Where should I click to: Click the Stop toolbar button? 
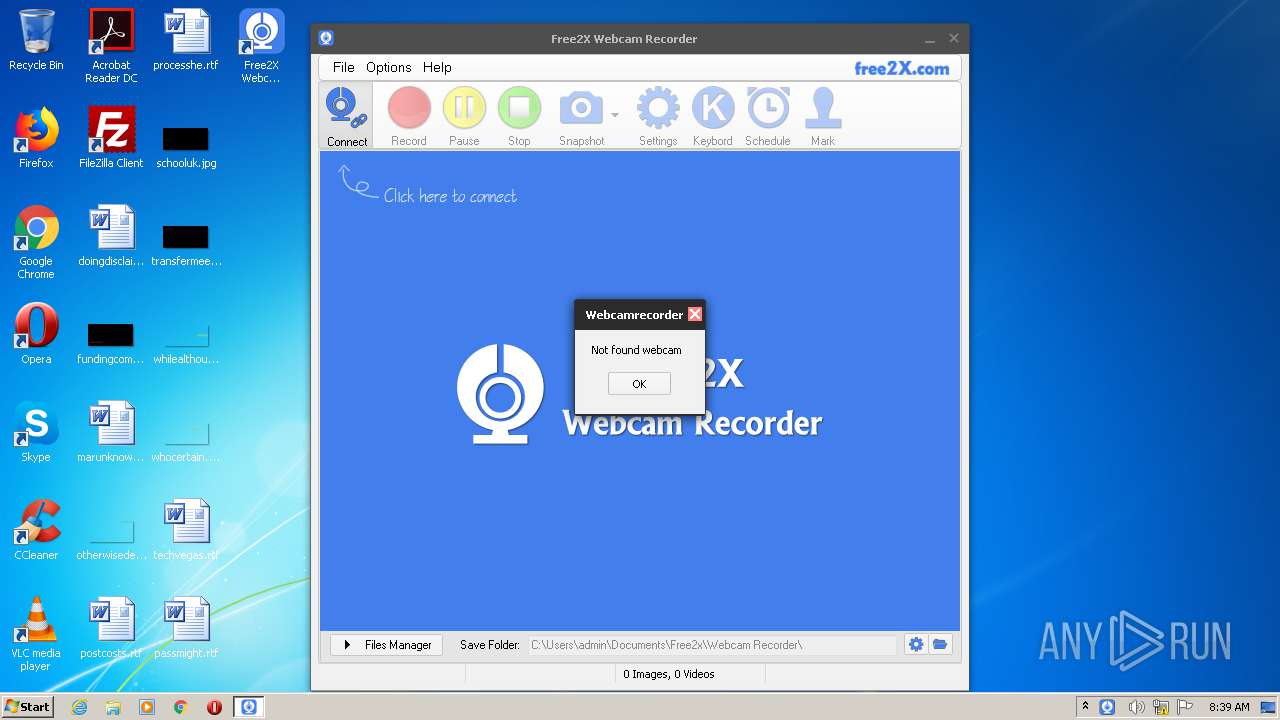(x=519, y=116)
